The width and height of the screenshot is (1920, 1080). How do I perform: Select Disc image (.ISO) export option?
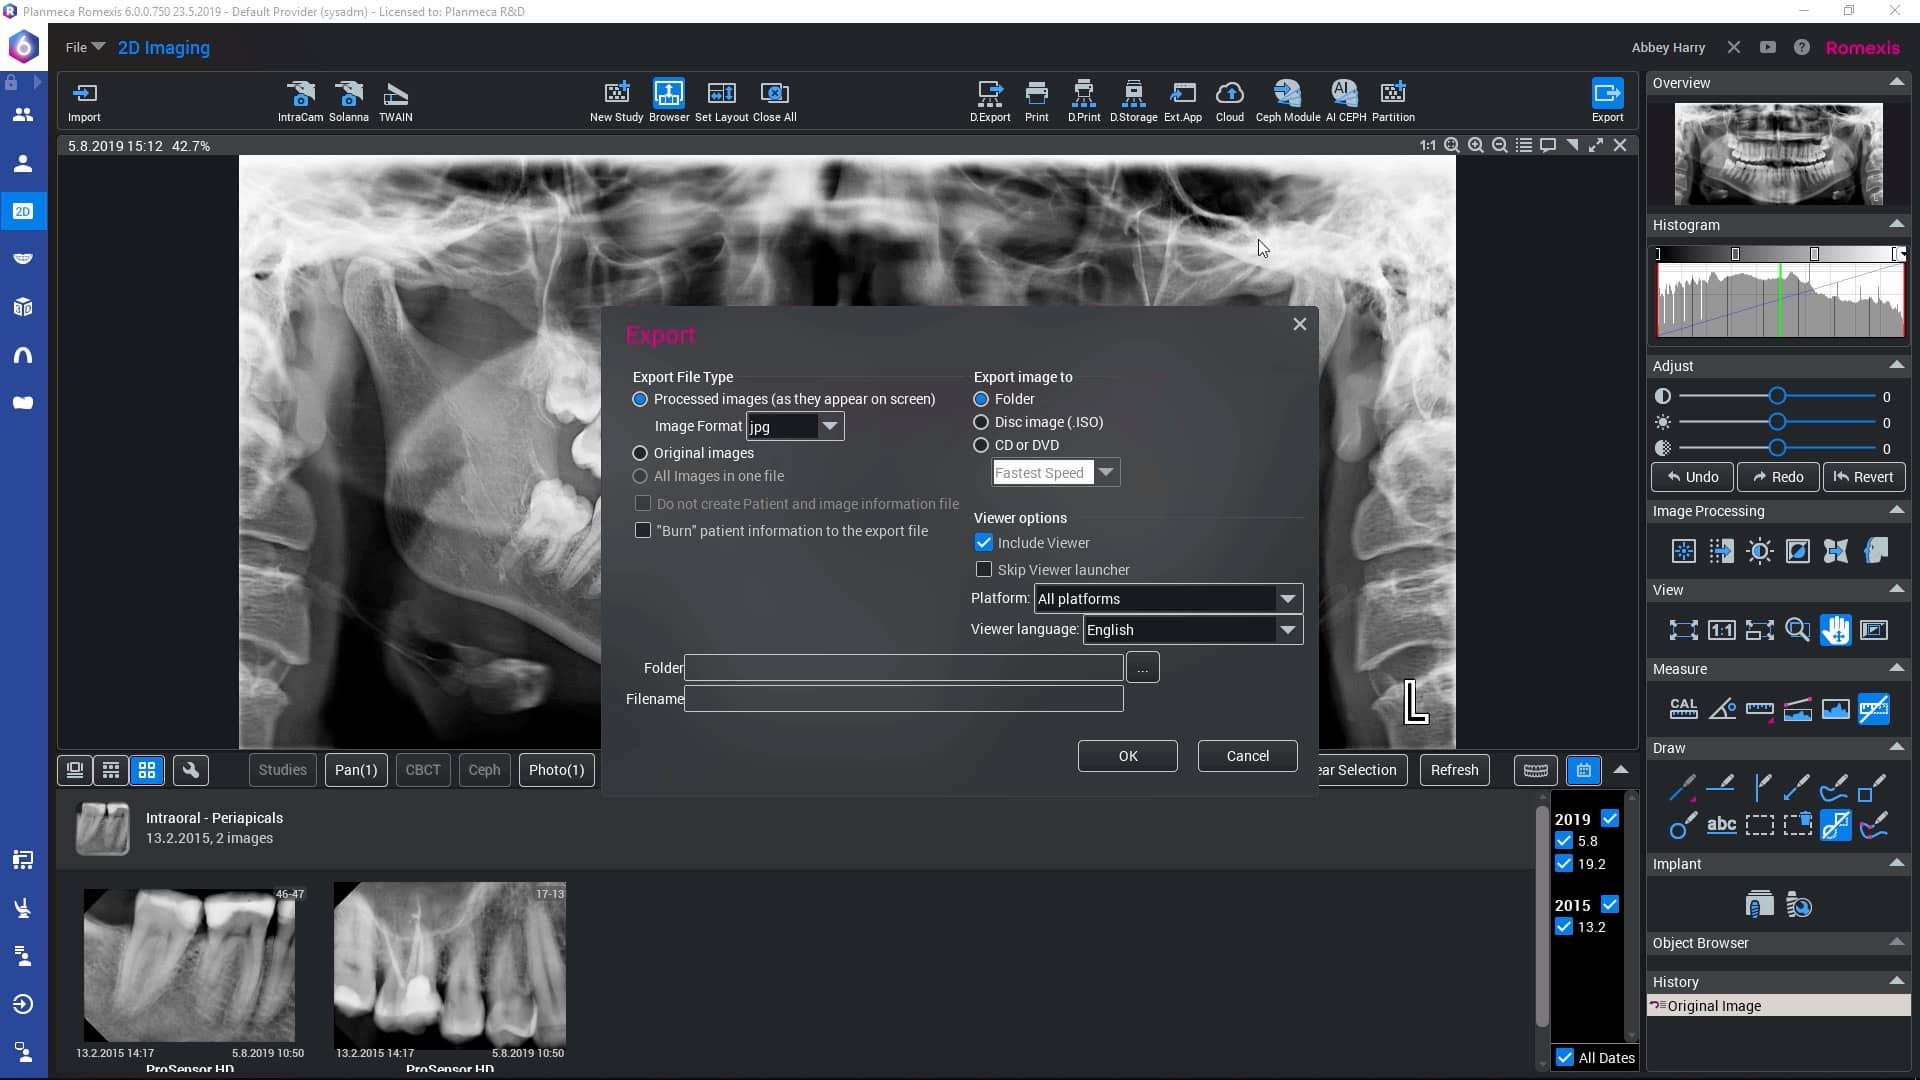[980, 422]
